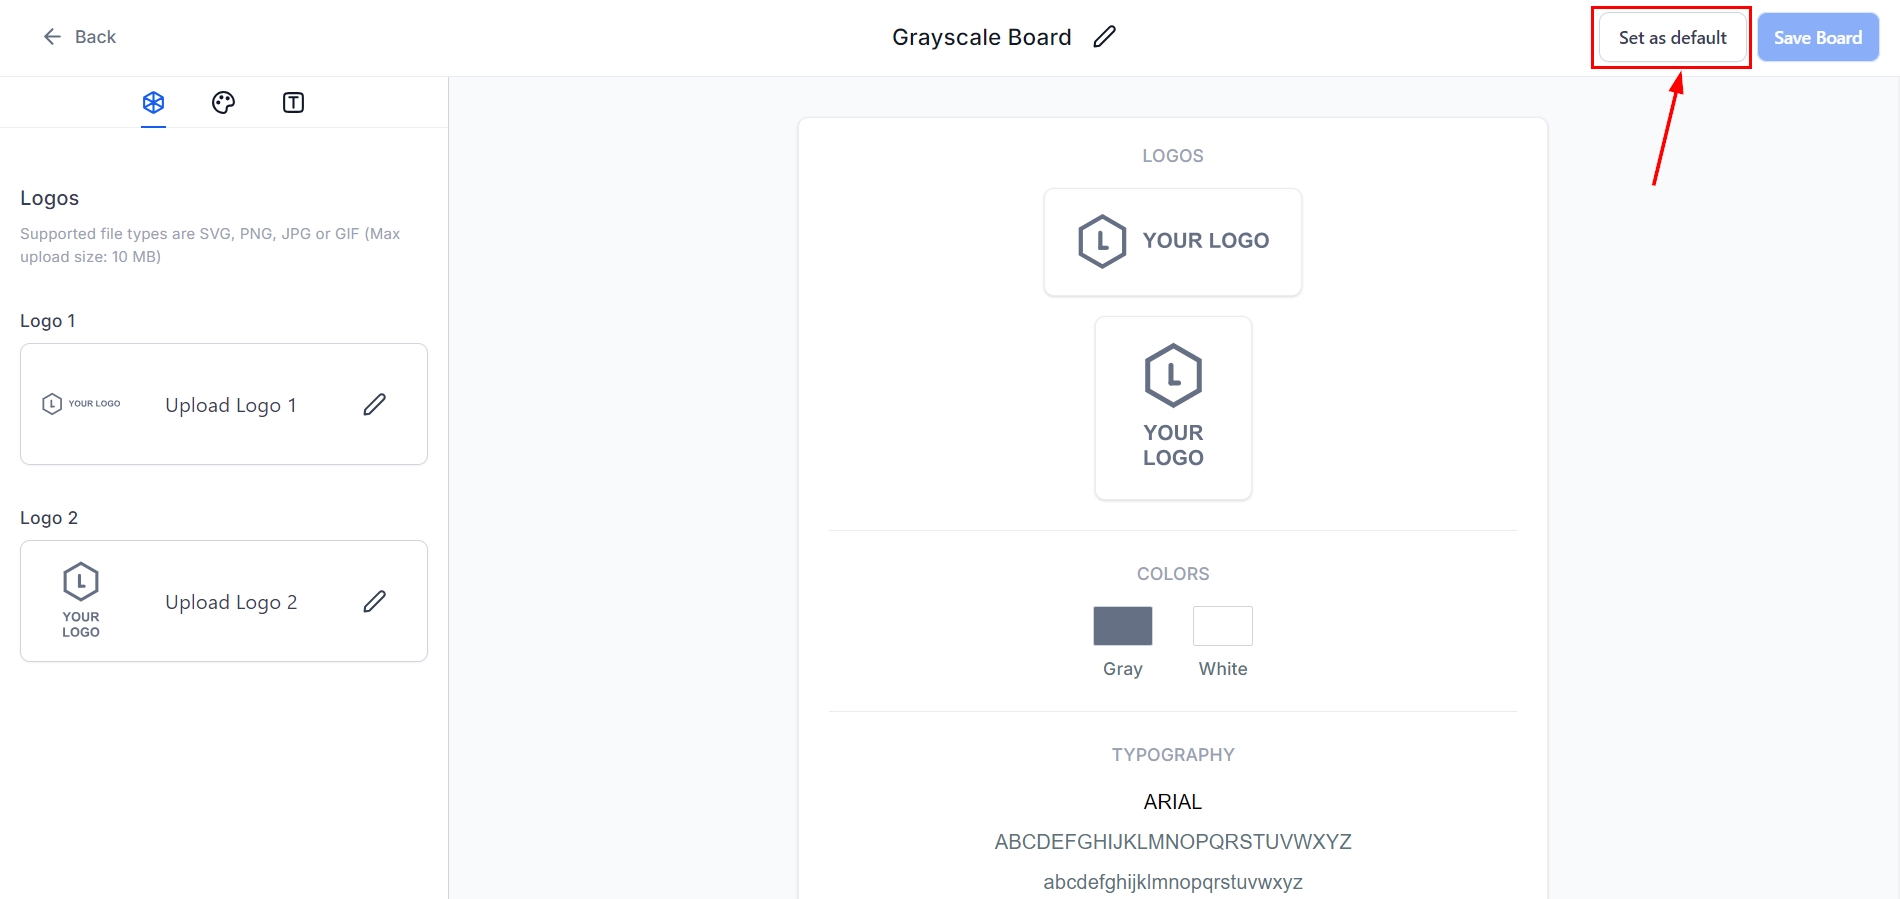Click the pencil icon for Upload Logo 1

coord(374,404)
